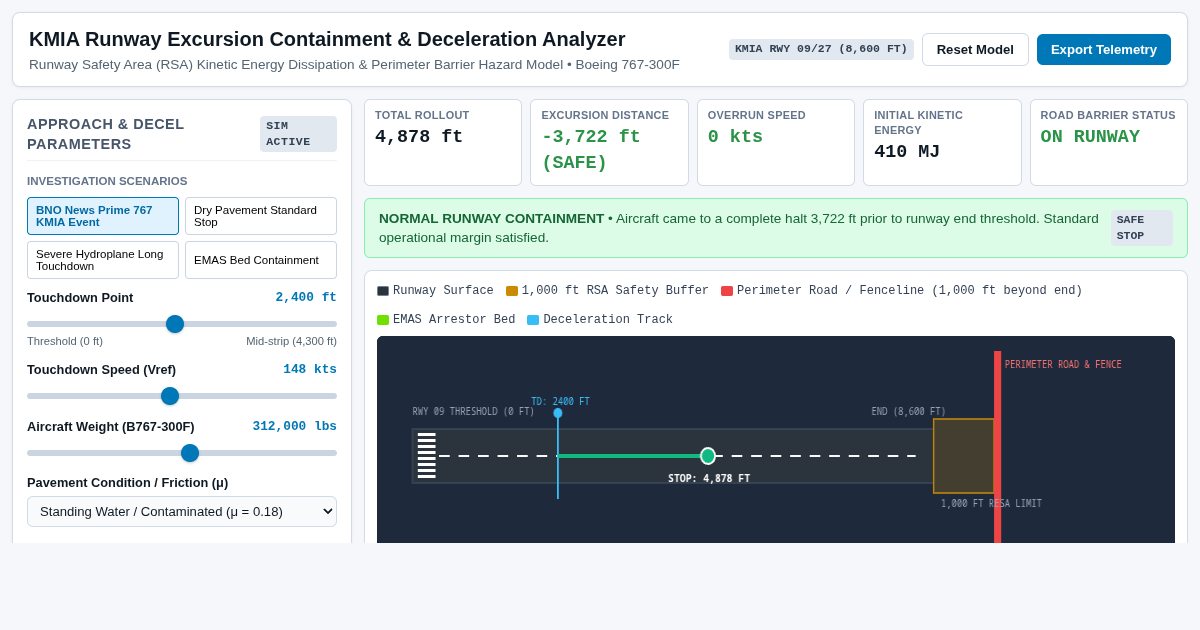
Task: Select BNO News Prime 767 KMIA Event scenario
Action: (103, 216)
